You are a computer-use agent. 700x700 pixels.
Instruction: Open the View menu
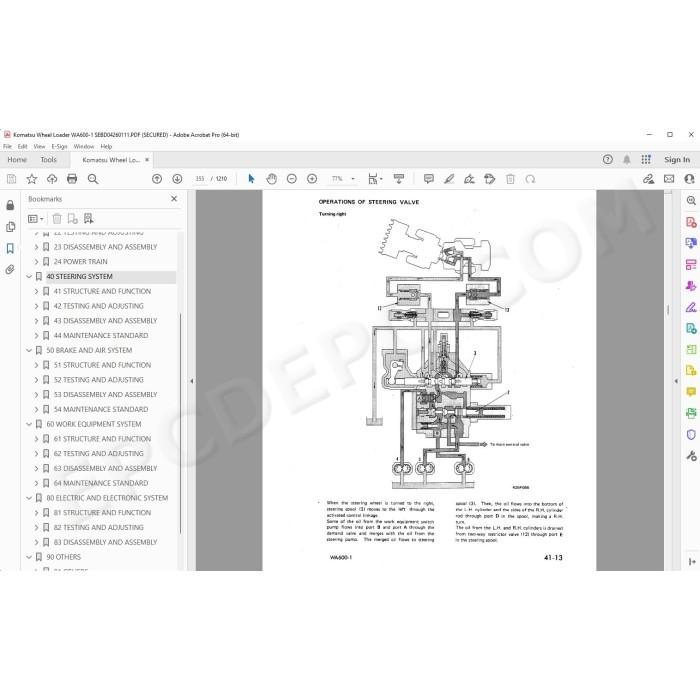[x=39, y=146]
